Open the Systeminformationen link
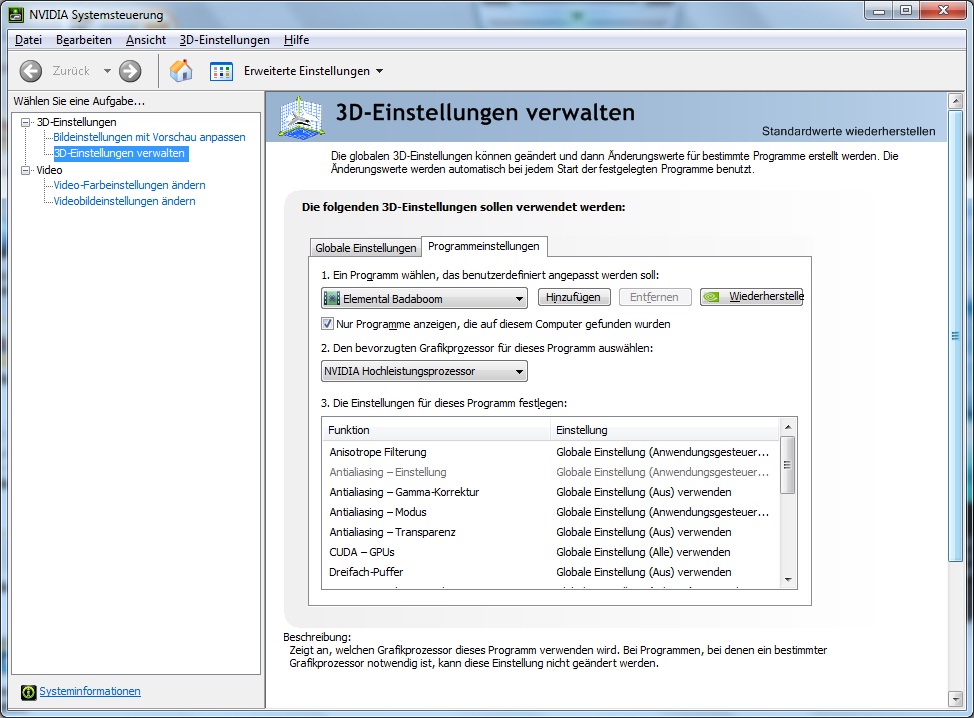 90,691
